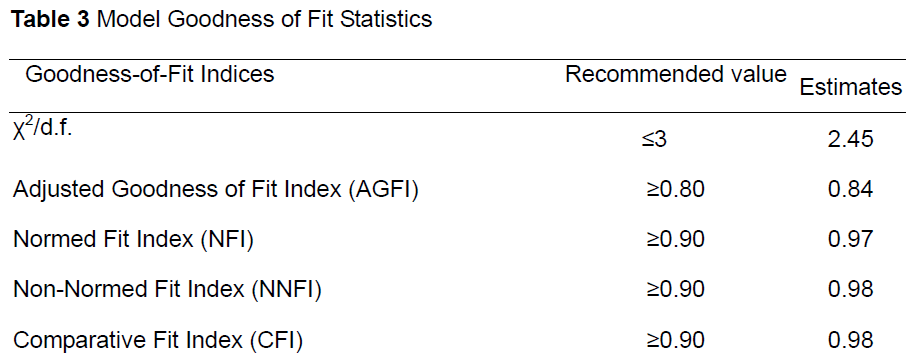Click the words Model Goodness of Fit Statistics

264,20
